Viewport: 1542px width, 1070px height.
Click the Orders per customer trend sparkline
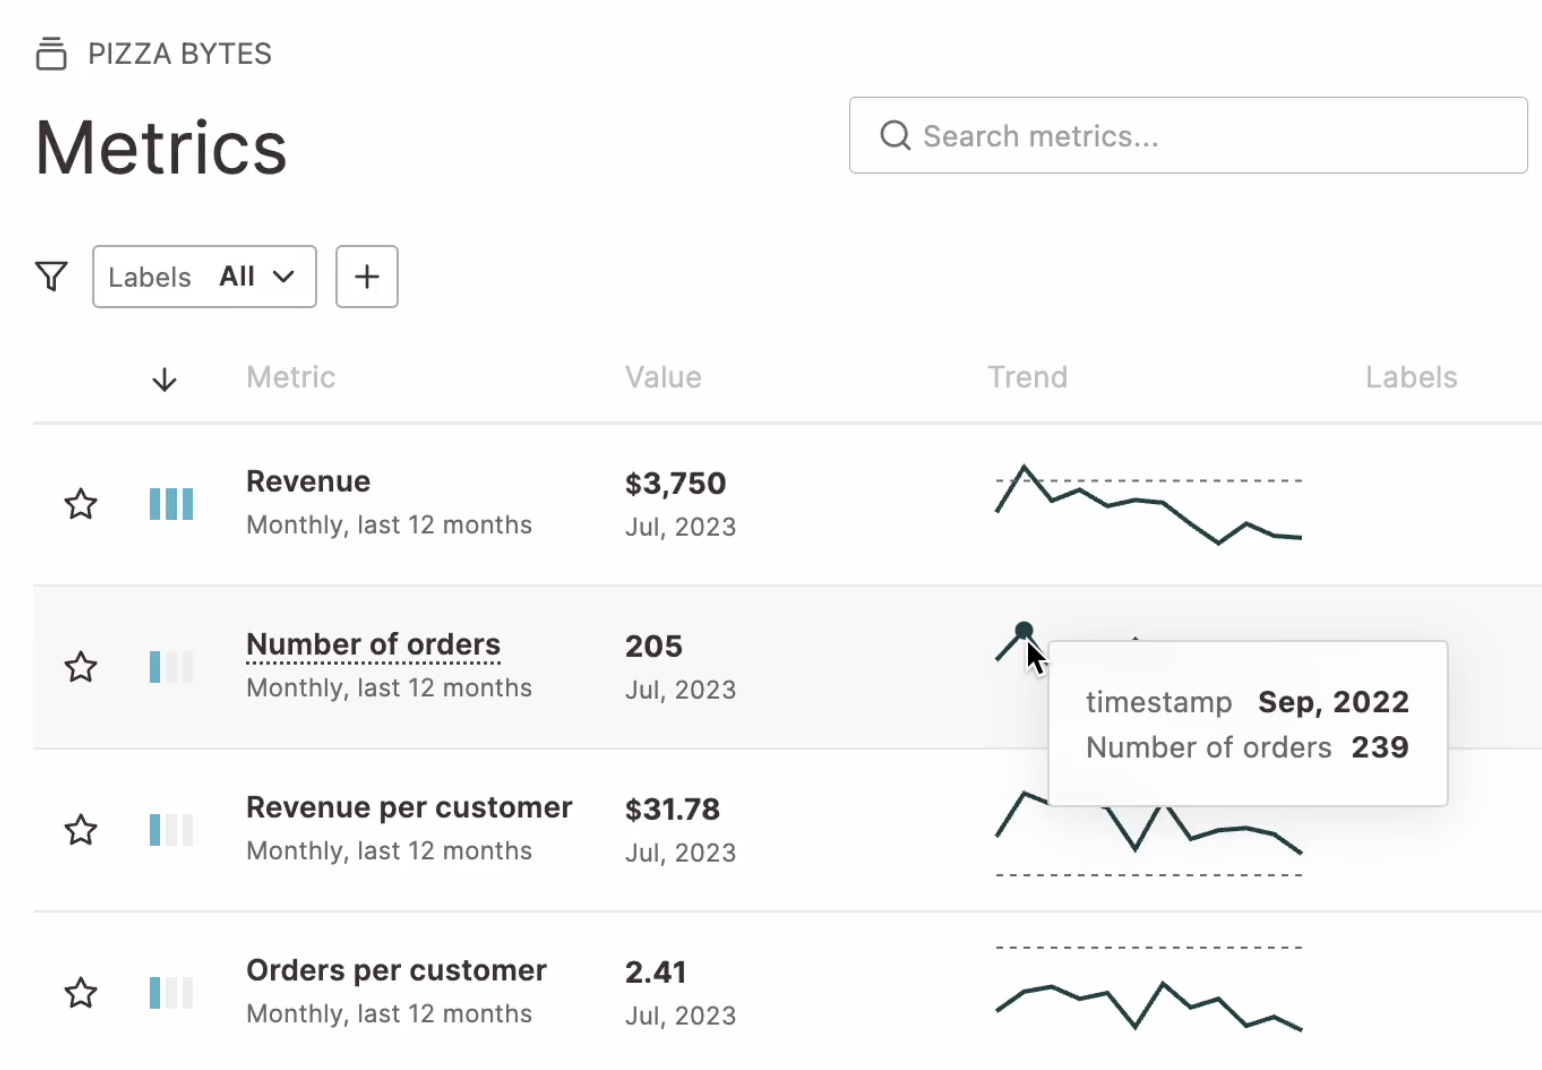pos(1149,987)
